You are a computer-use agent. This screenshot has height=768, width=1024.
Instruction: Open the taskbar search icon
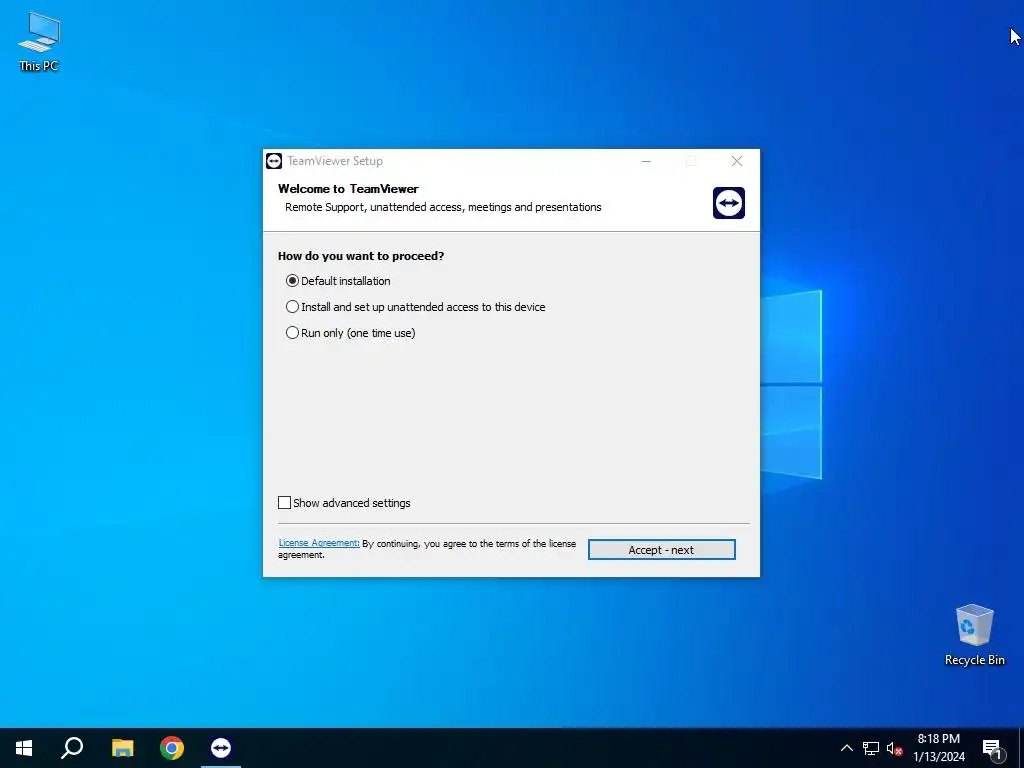point(72,748)
